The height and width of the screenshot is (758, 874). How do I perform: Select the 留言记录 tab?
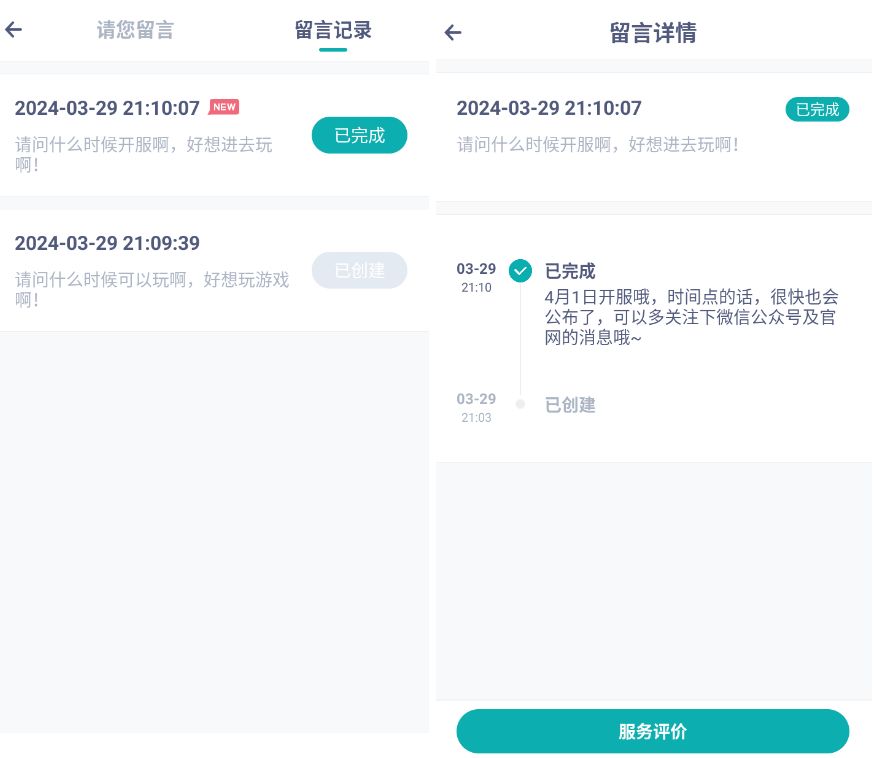tap(333, 30)
